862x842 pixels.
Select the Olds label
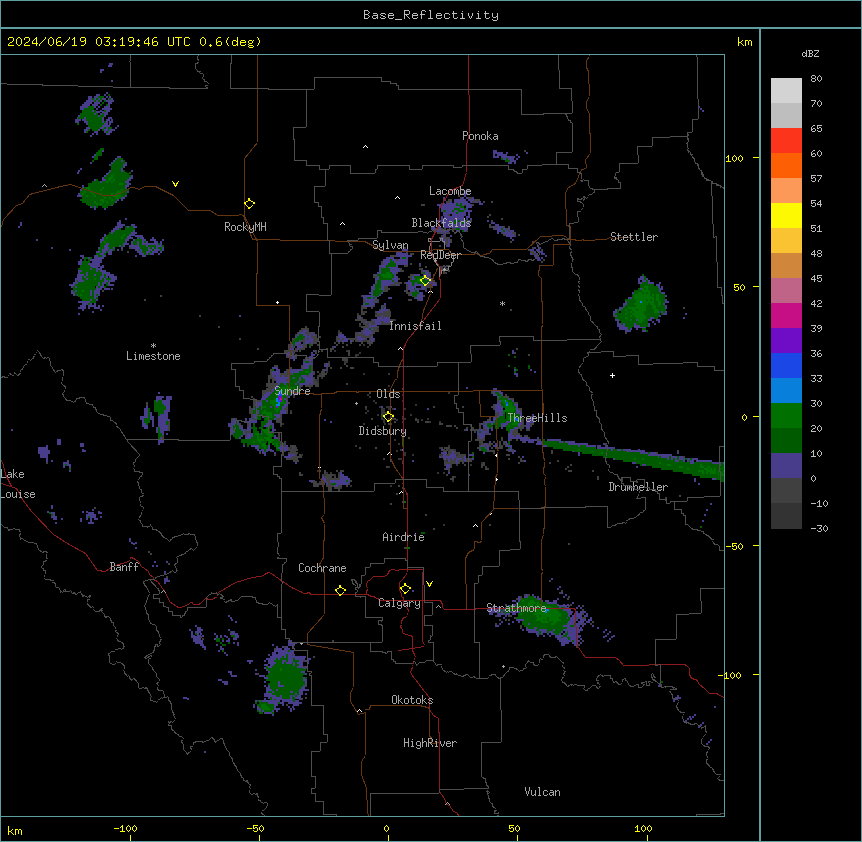(x=388, y=394)
